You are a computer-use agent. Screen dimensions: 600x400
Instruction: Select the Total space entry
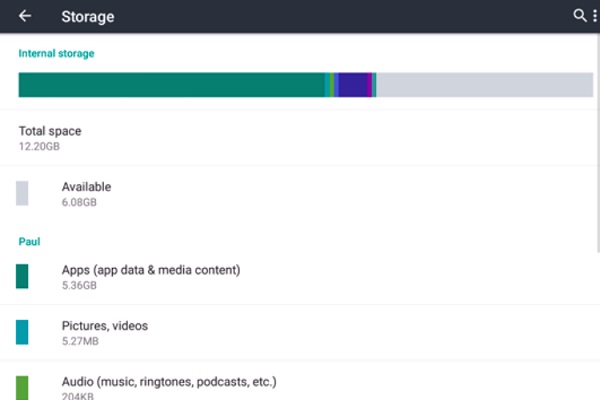(50, 131)
